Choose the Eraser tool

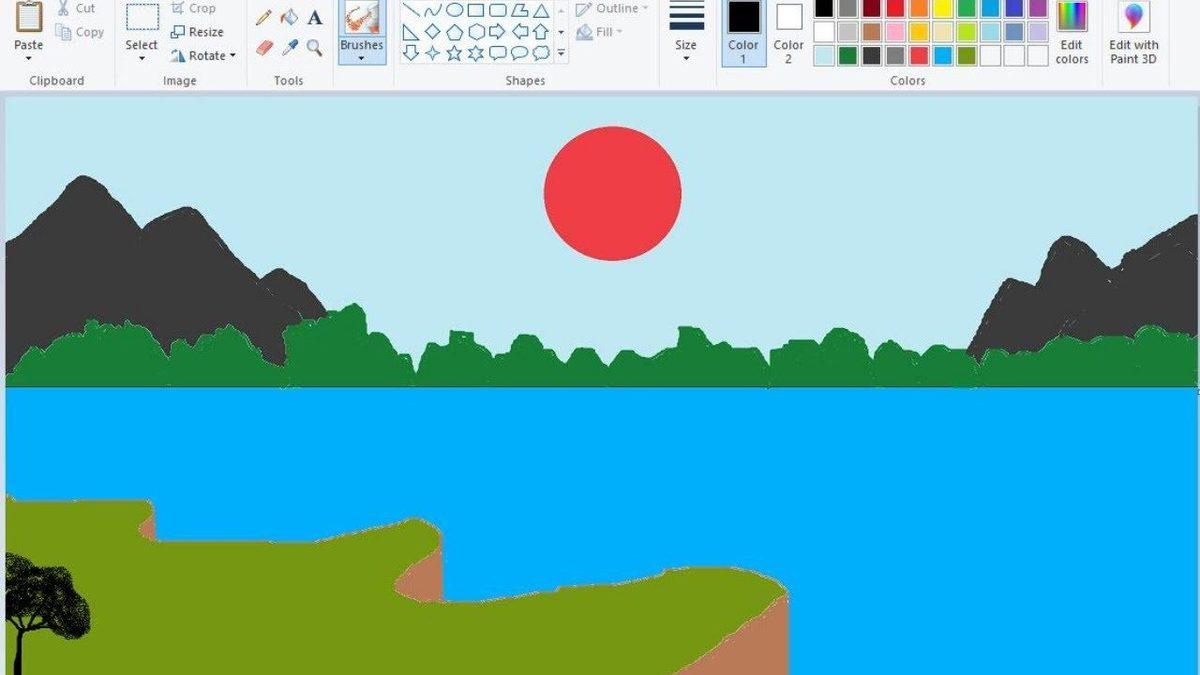pyautogui.click(x=264, y=47)
